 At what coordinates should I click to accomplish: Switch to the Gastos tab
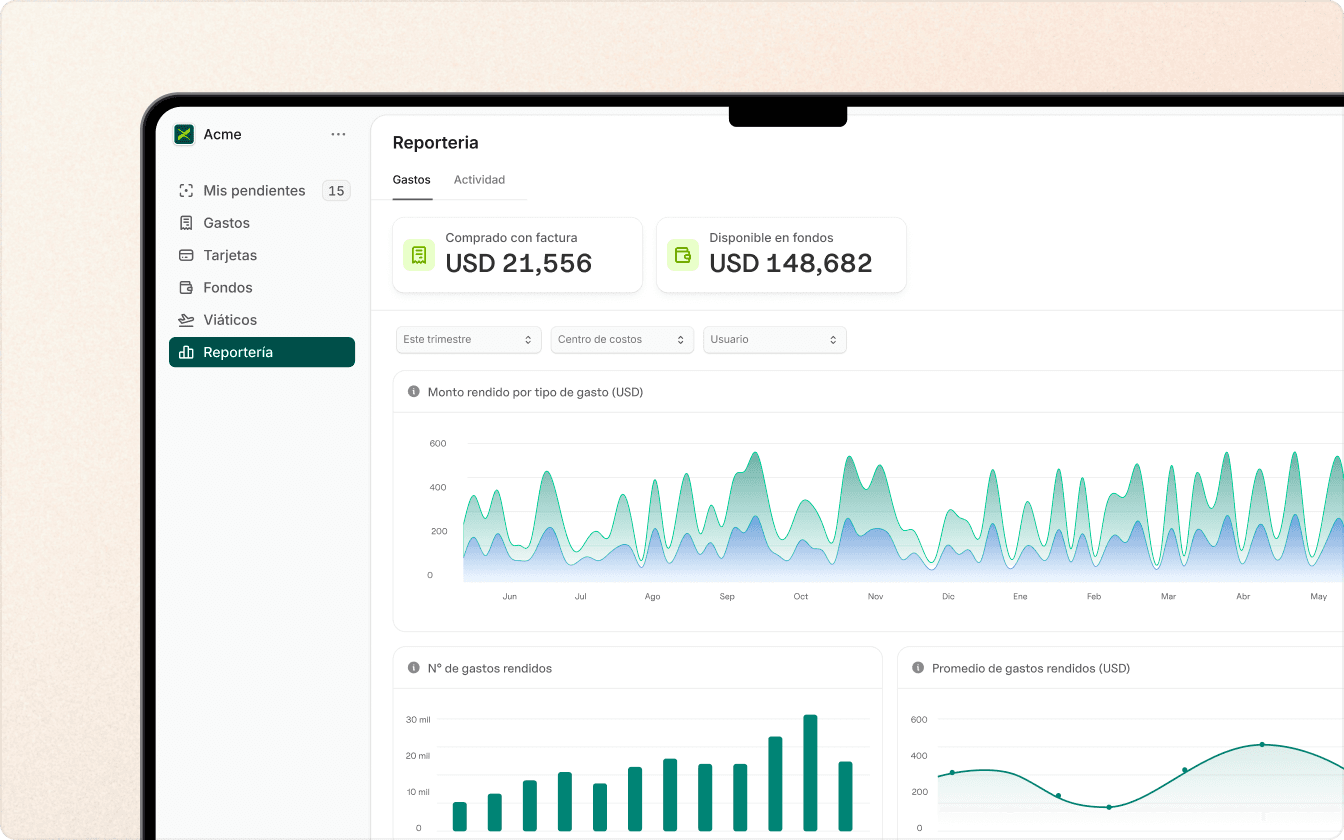(412, 180)
